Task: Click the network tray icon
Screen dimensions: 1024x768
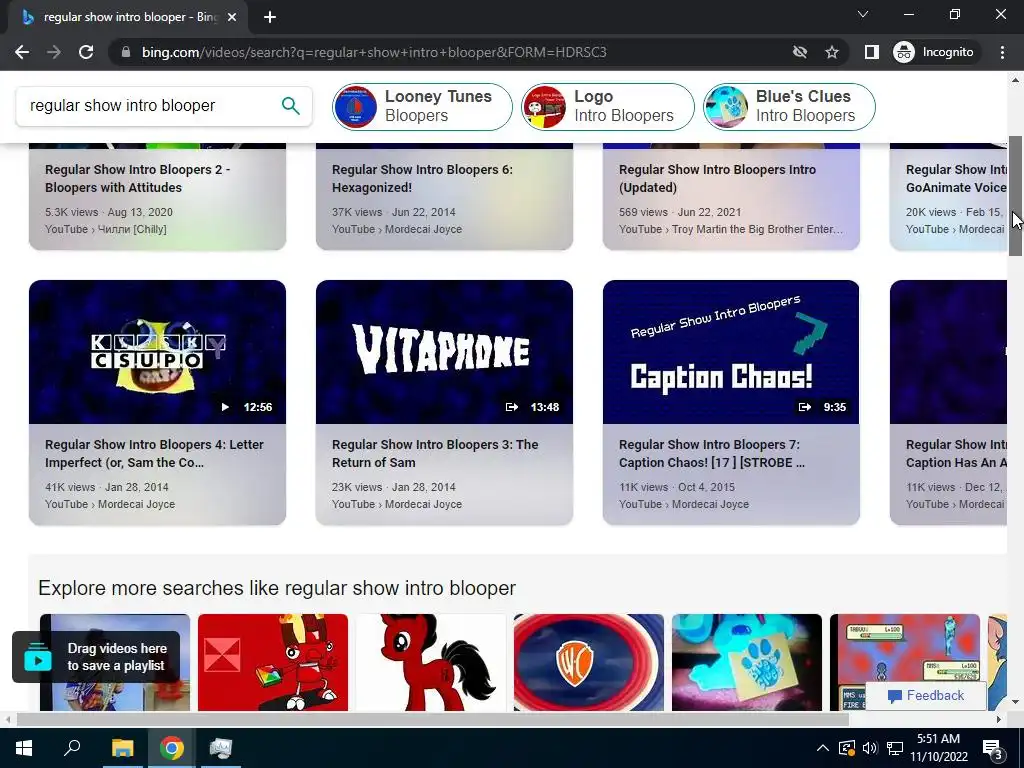Action: click(895, 748)
